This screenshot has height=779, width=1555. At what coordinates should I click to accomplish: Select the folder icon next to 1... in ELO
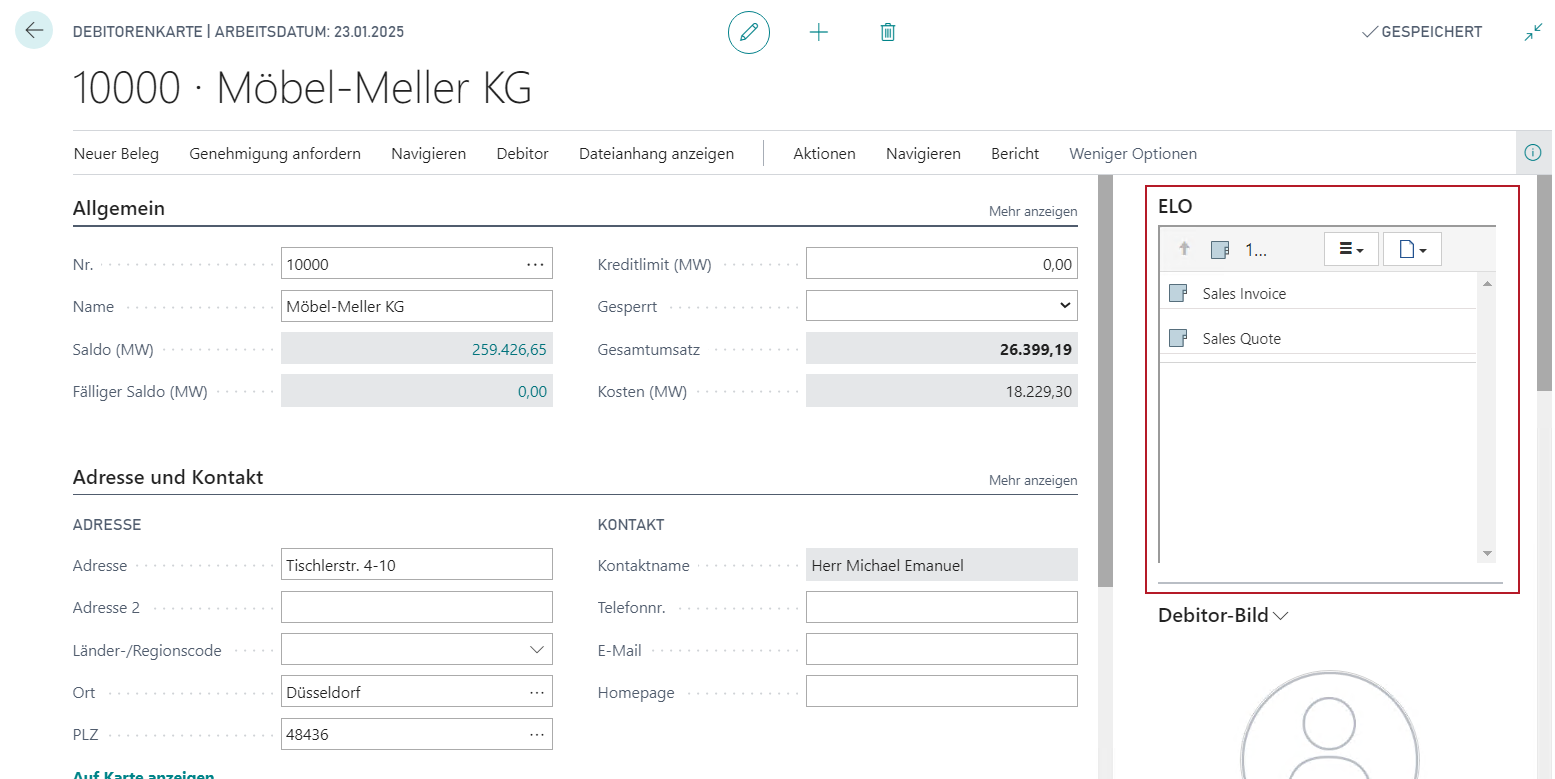click(x=1220, y=249)
